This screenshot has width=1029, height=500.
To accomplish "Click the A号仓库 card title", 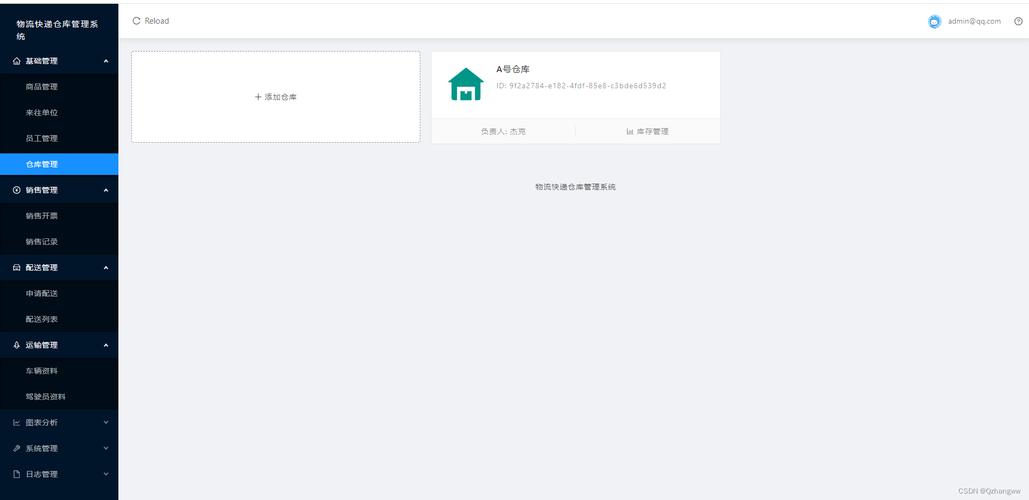I will 513,70.
